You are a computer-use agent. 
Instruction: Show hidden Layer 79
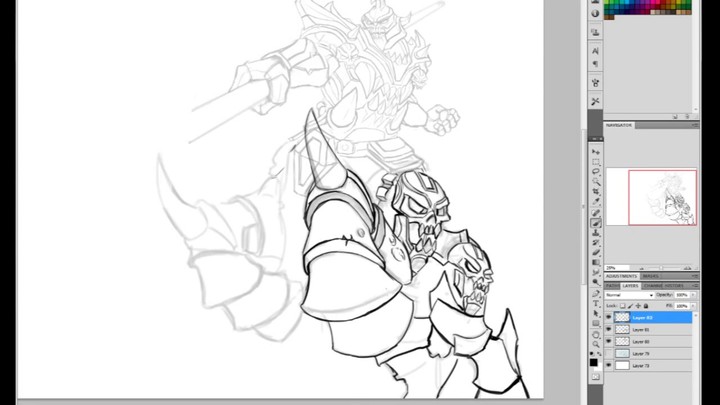coord(609,354)
